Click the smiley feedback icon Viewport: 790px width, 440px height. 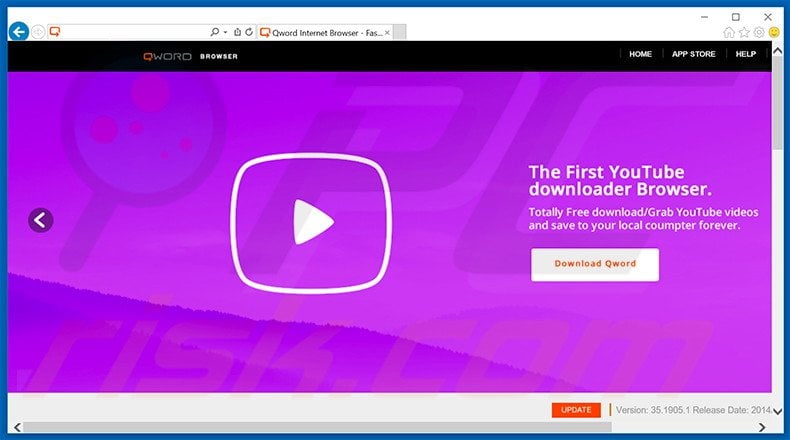[774, 33]
